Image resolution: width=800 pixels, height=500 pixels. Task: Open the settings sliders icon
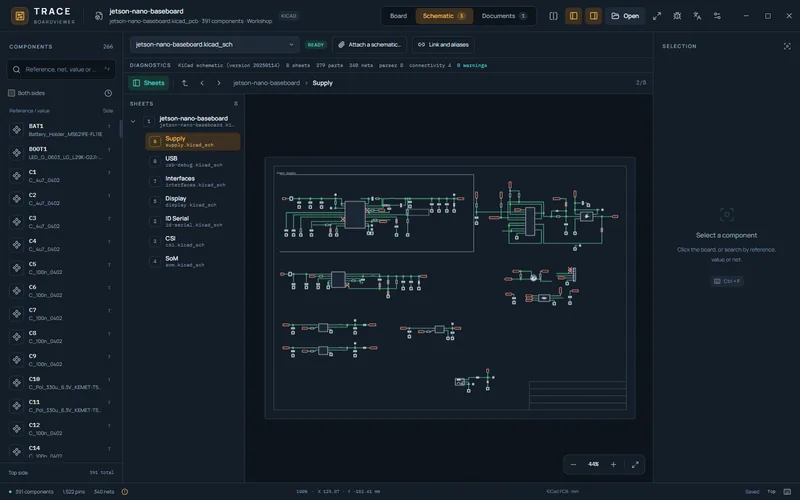[717, 16]
